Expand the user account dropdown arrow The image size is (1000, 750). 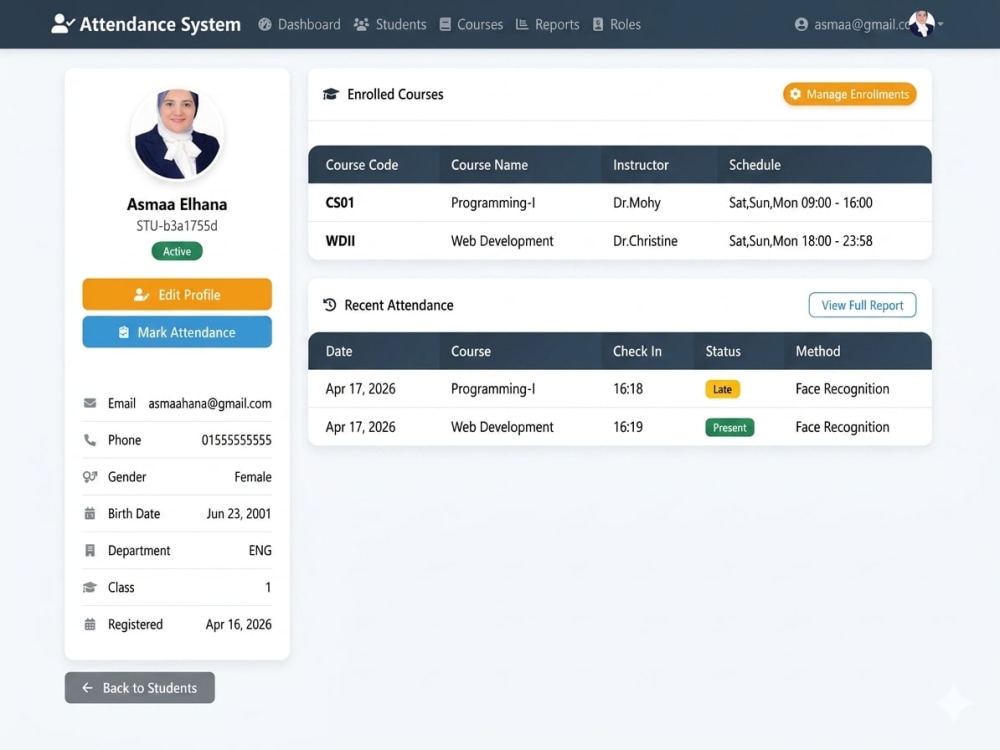(940, 24)
